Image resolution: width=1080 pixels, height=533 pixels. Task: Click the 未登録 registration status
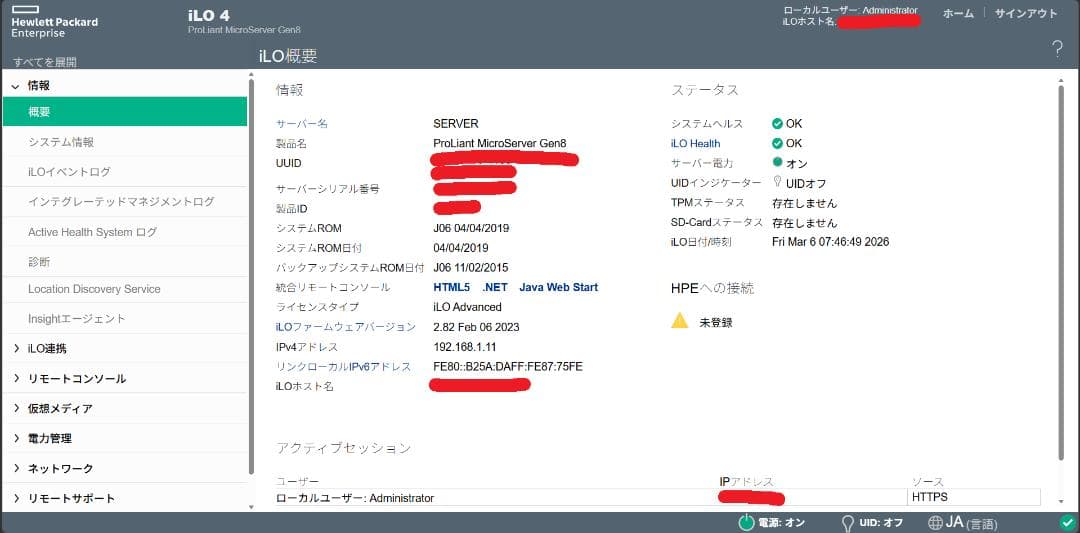(716, 322)
